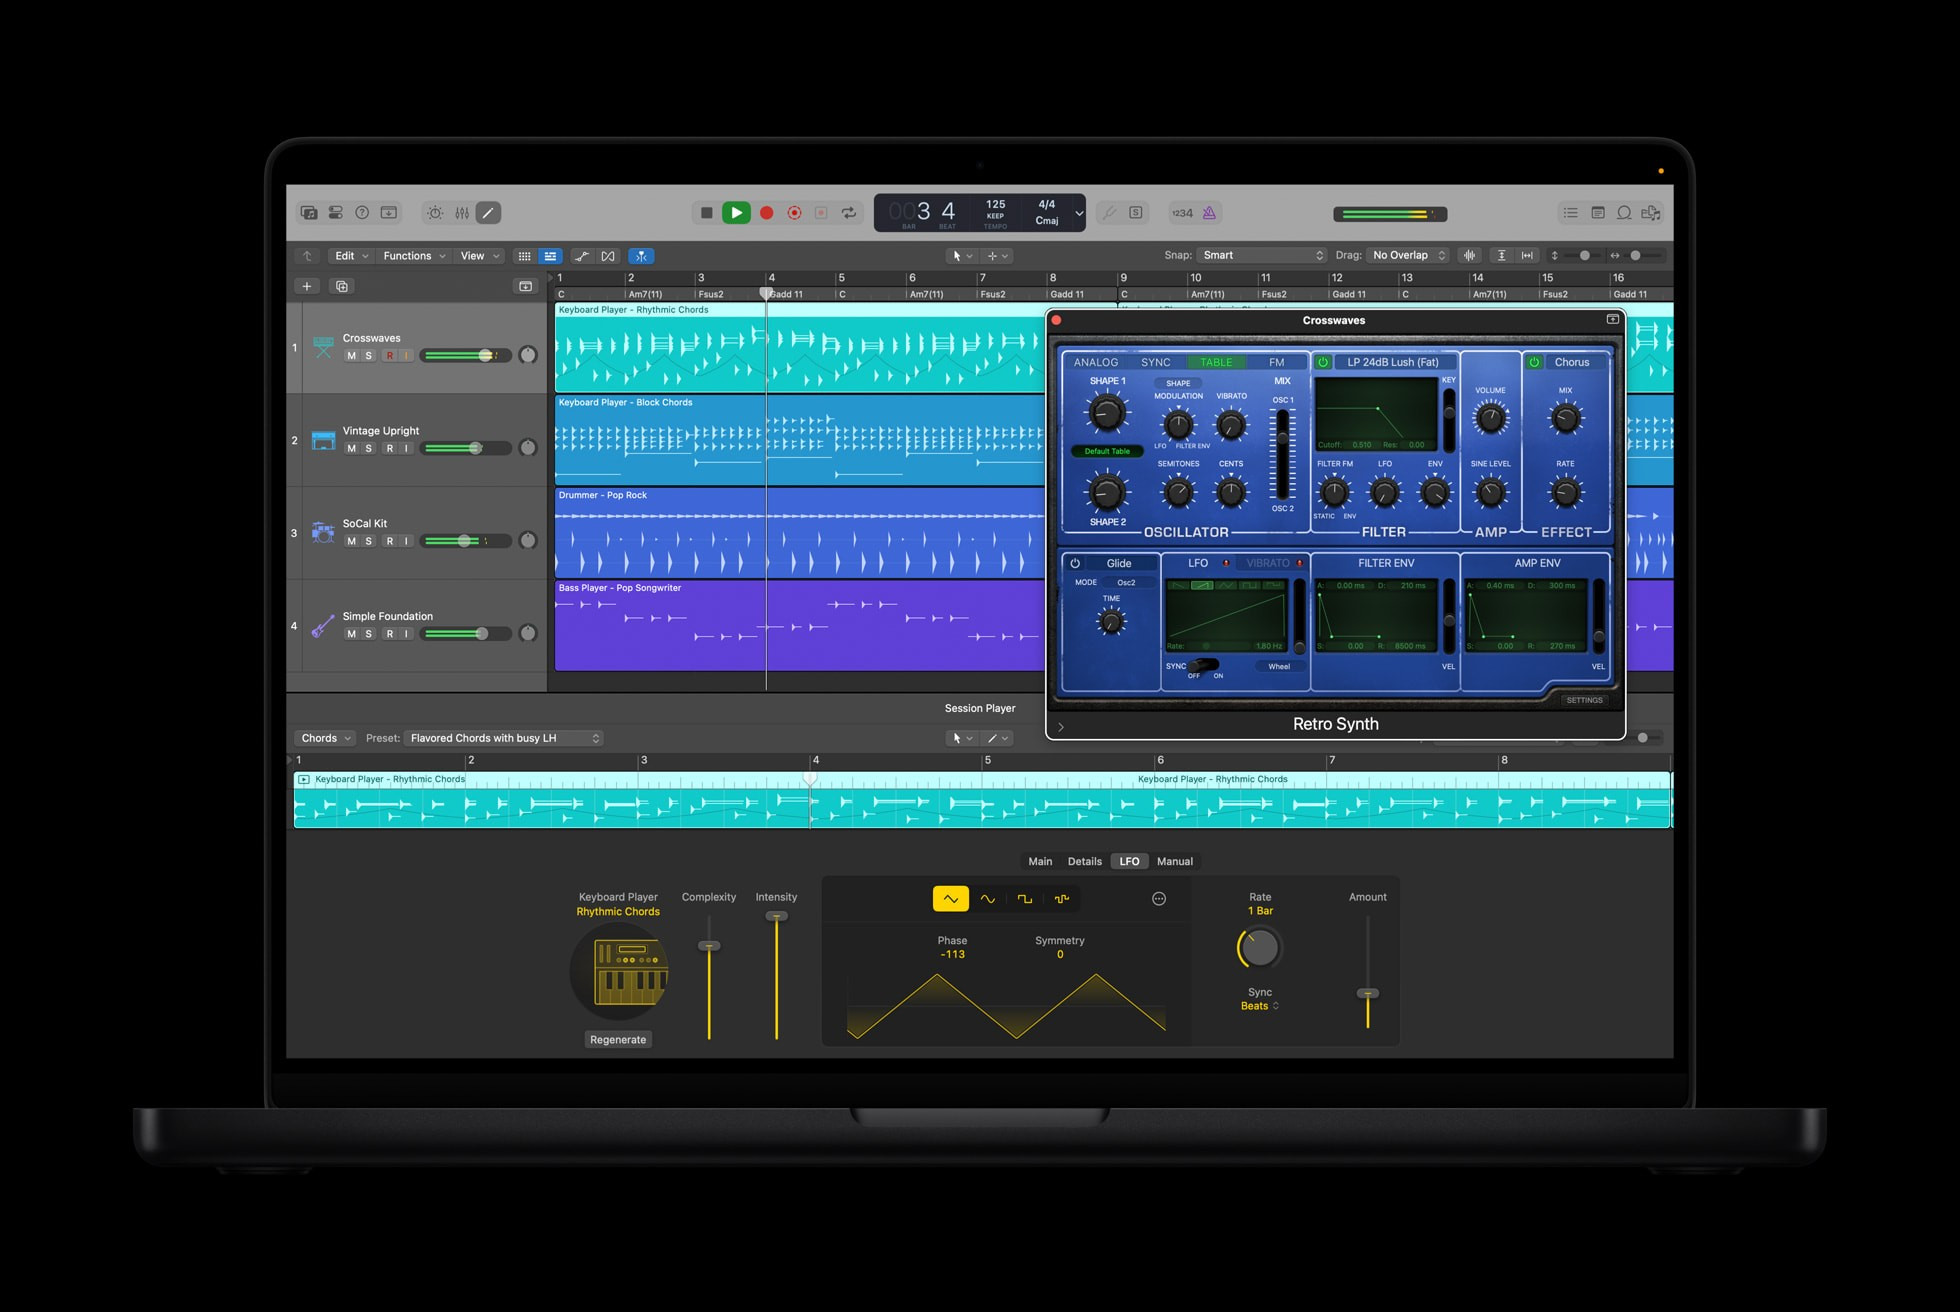Click the Count-in 1234 icon
1960x1312 pixels.
pyautogui.click(x=1184, y=212)
